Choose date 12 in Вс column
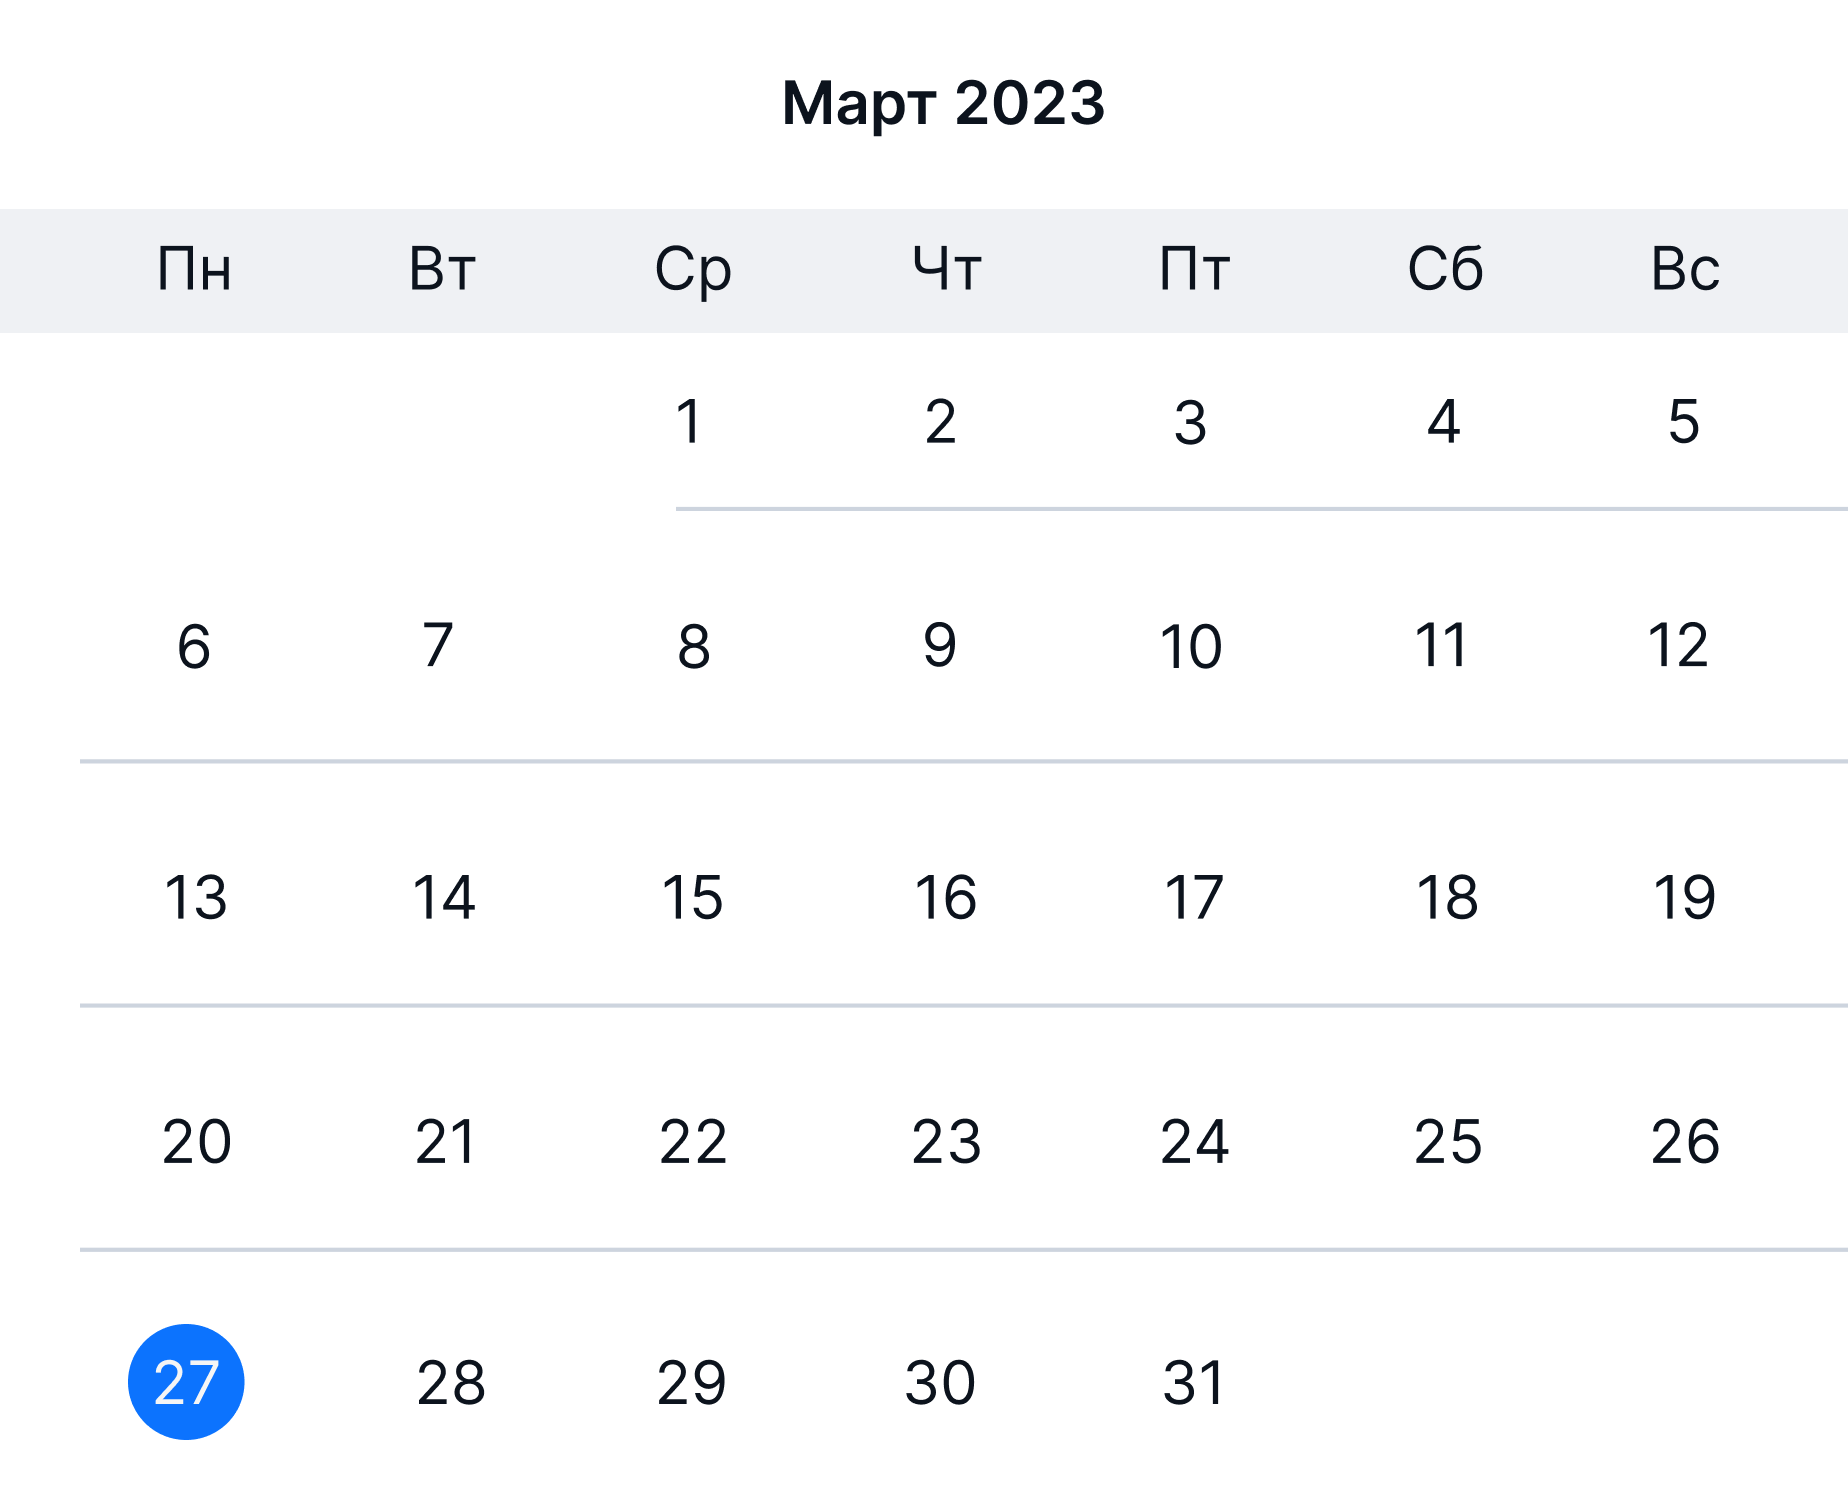The image size is (1848, 1496). tap(1678, 645)
